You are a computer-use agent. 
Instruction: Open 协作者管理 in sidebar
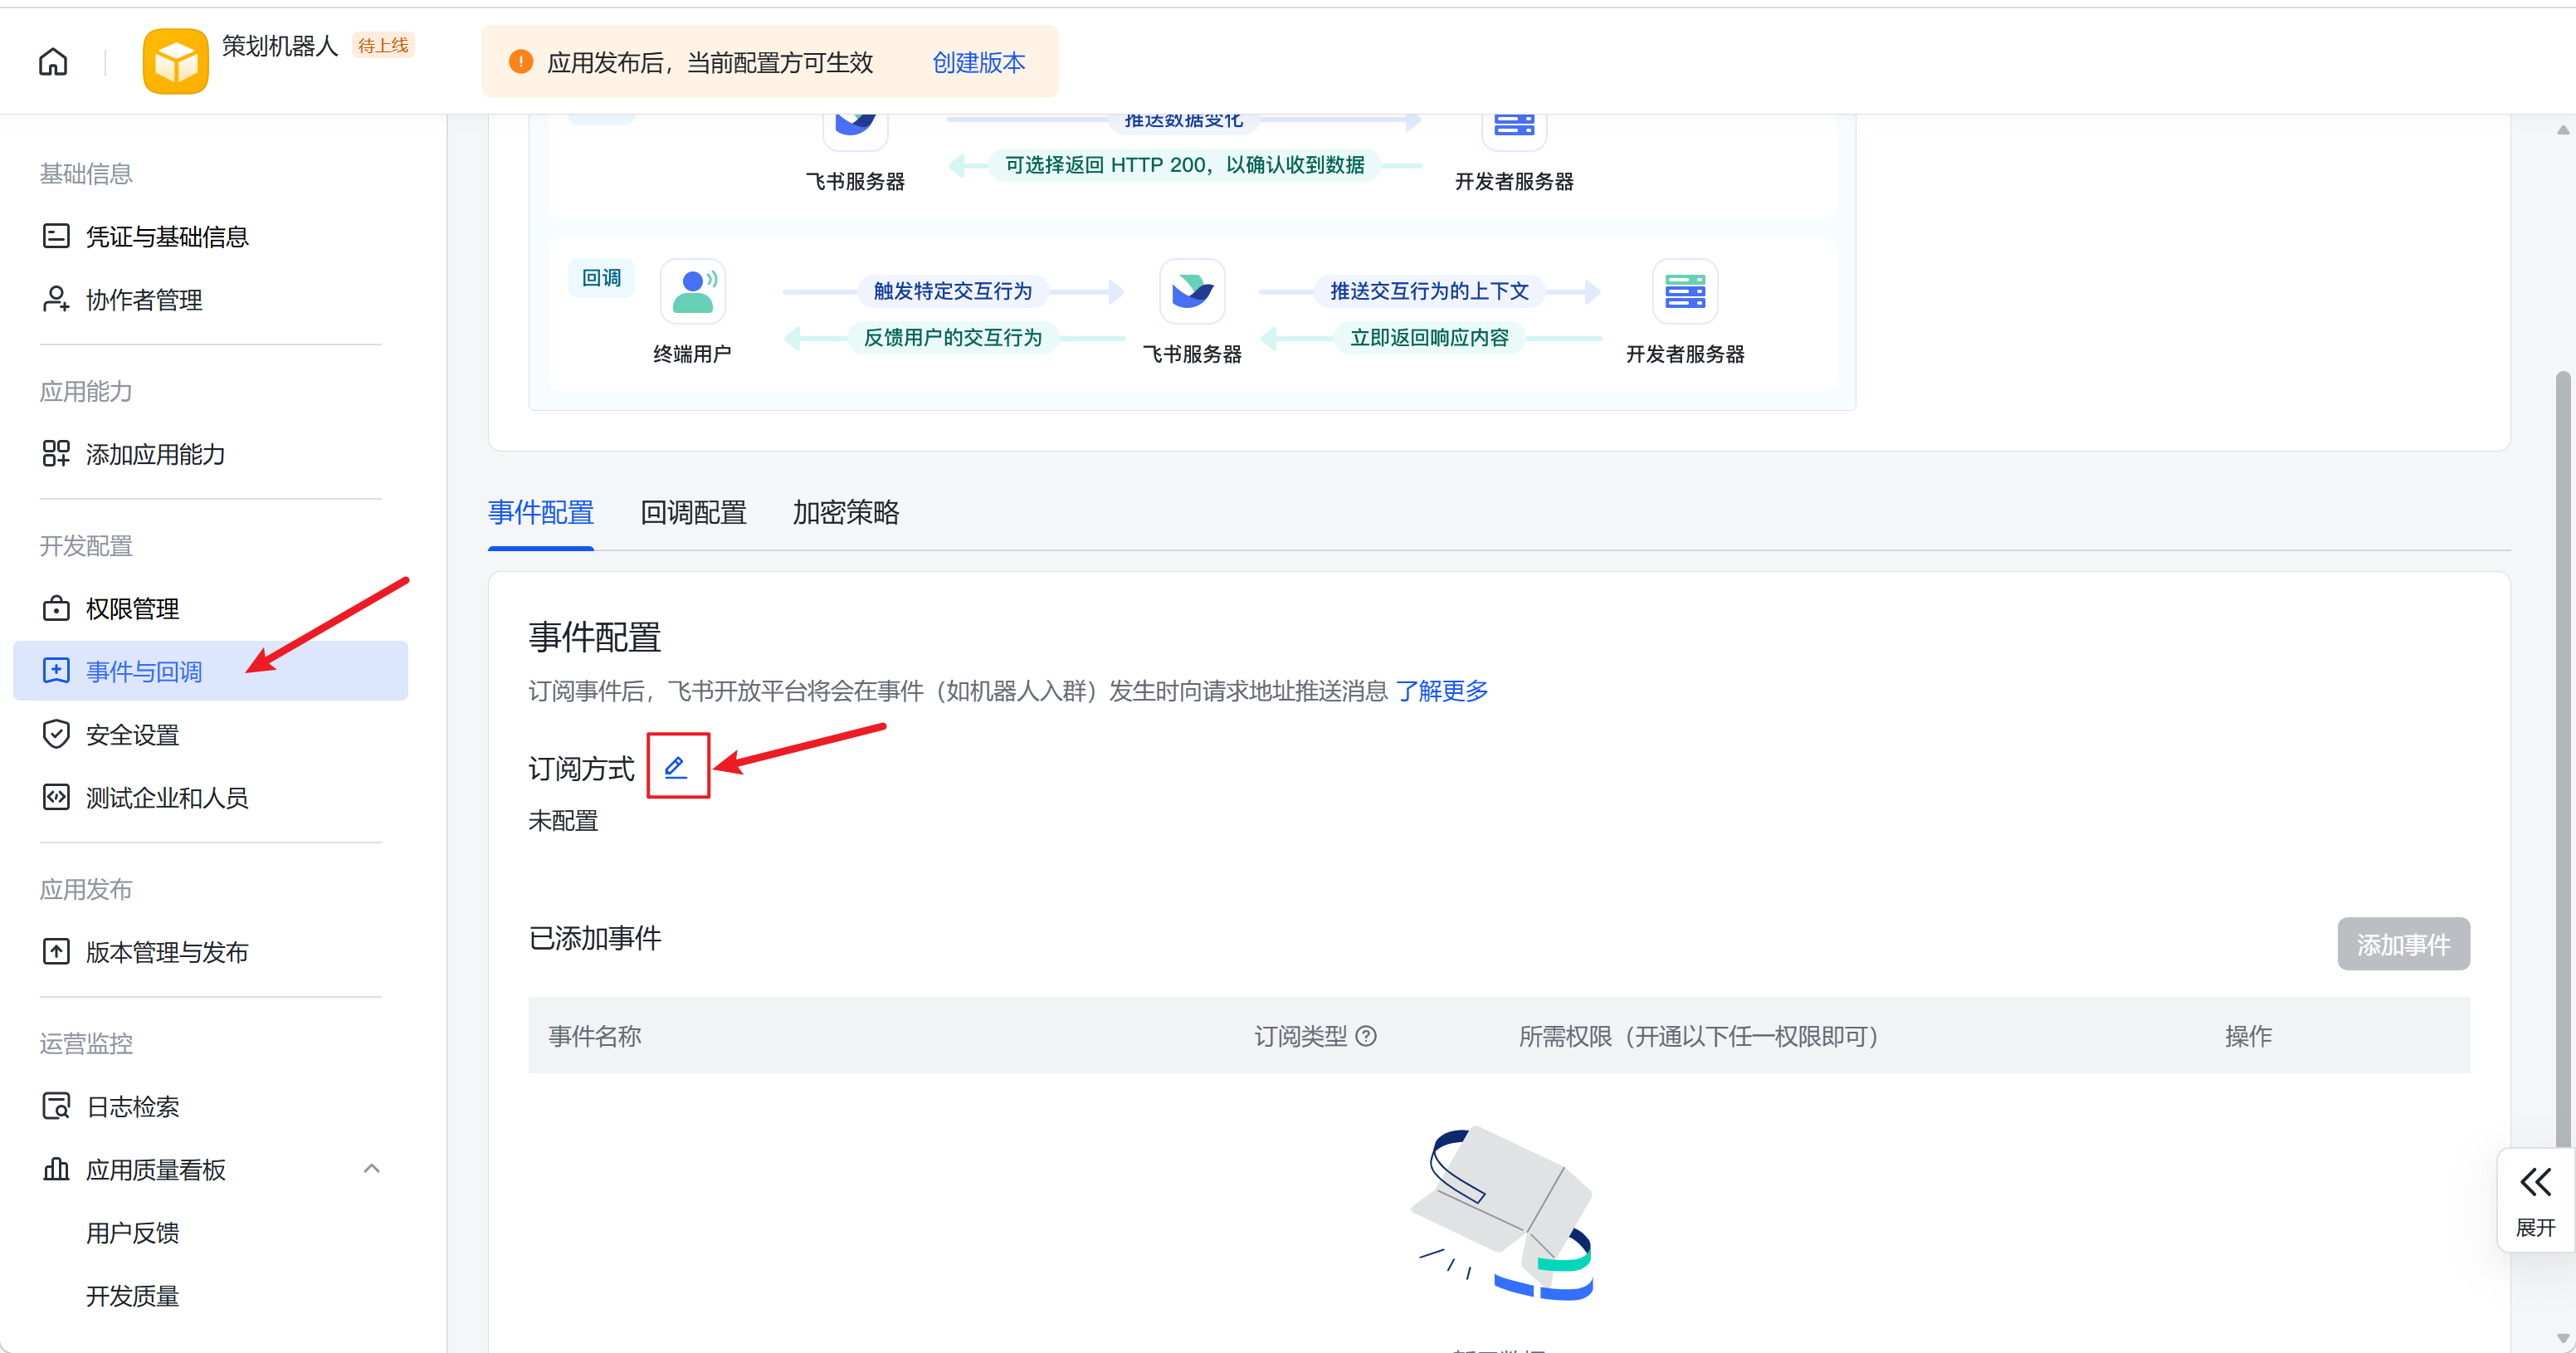tap(143, 300)
